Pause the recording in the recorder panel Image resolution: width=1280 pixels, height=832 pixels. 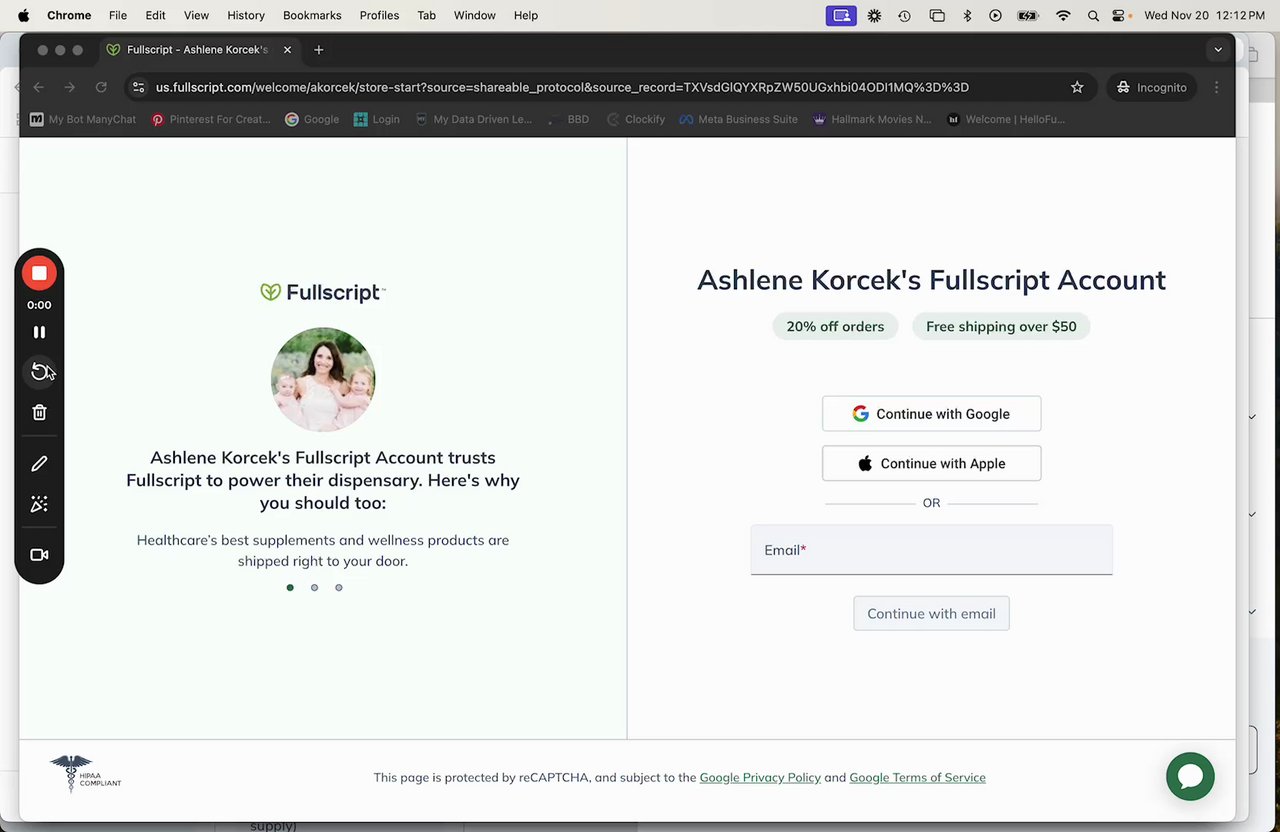39,332
